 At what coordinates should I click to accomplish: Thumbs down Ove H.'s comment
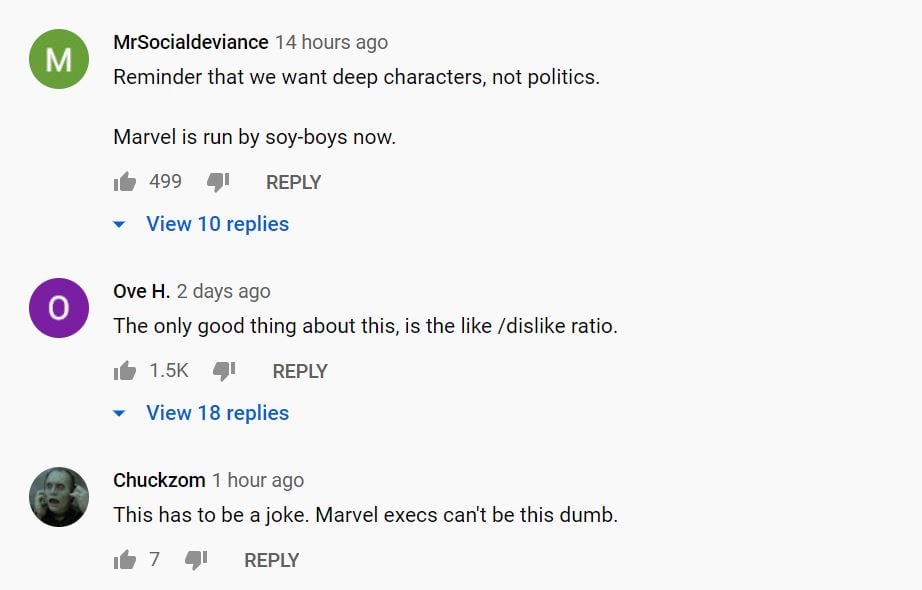[224, 371]
